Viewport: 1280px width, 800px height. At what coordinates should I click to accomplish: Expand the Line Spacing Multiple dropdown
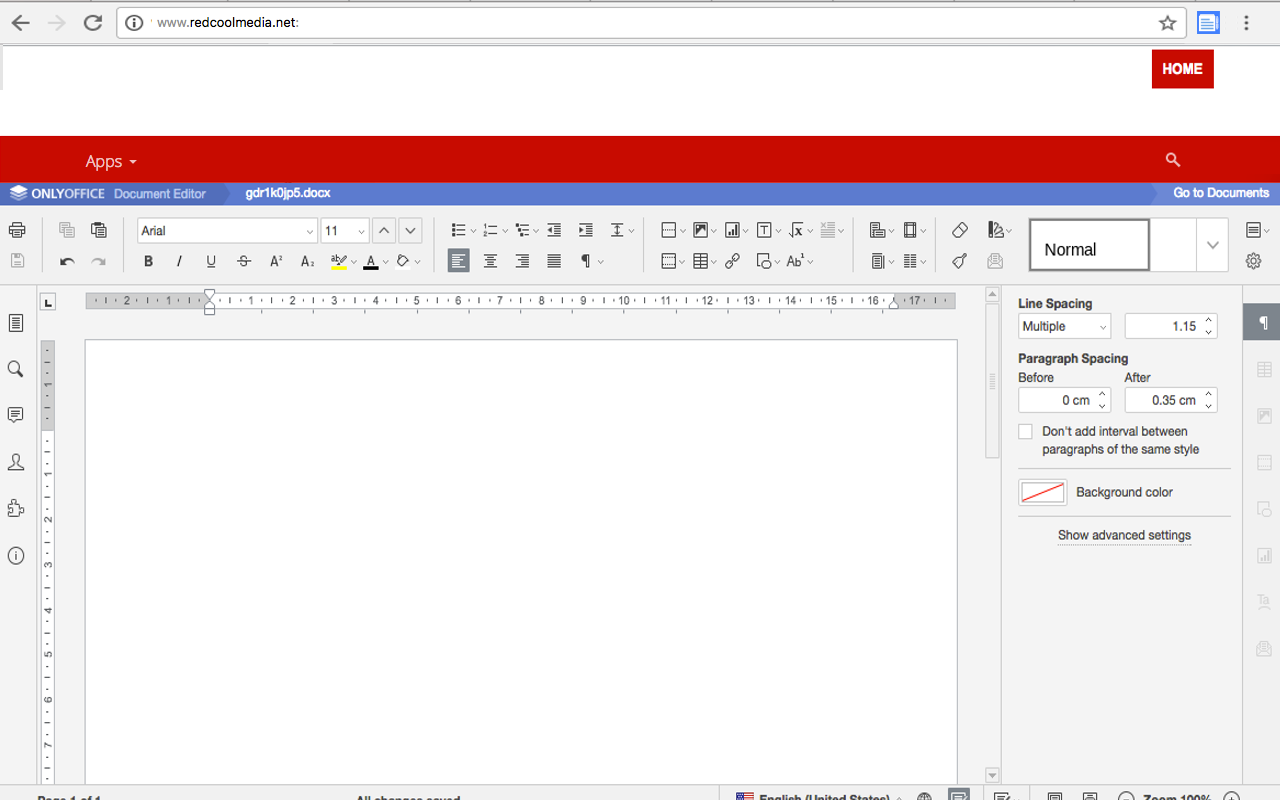pos(1064,327)
